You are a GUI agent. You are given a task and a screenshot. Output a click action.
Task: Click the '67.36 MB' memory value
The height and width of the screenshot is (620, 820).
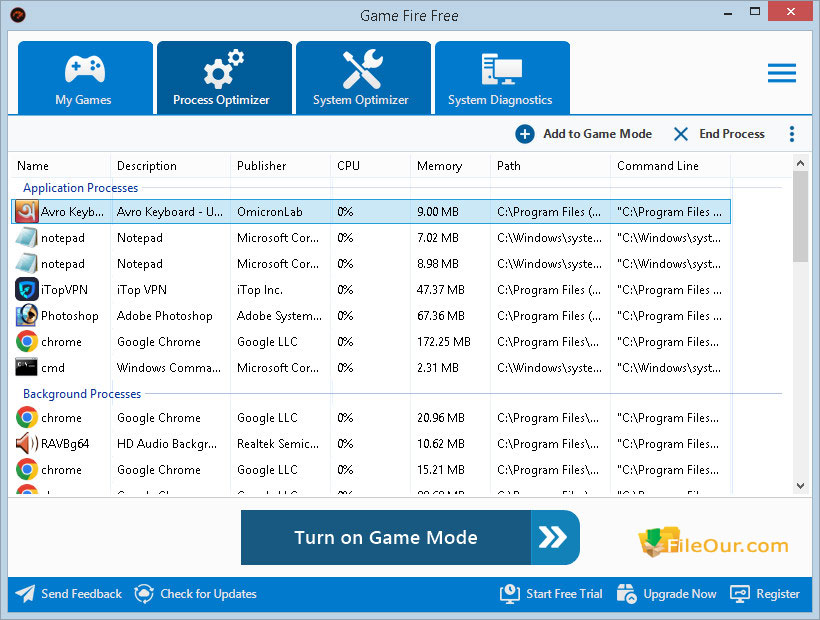pyautogui.click(x=441, y=316)
